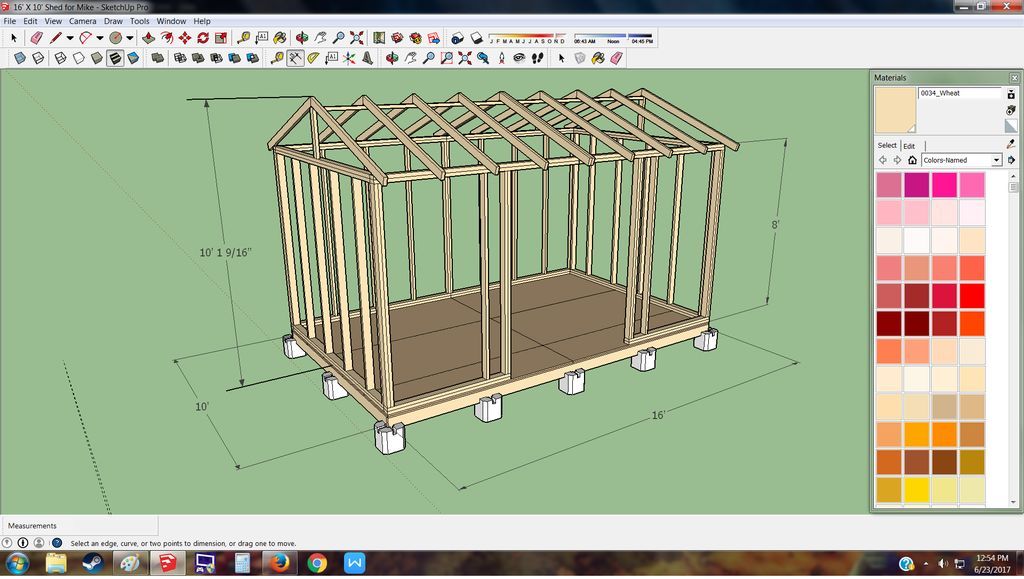The width and height of the screenshot is (1024, 579).
Task: Open the Extension Warehouse icon
Action: click(415, 38)
